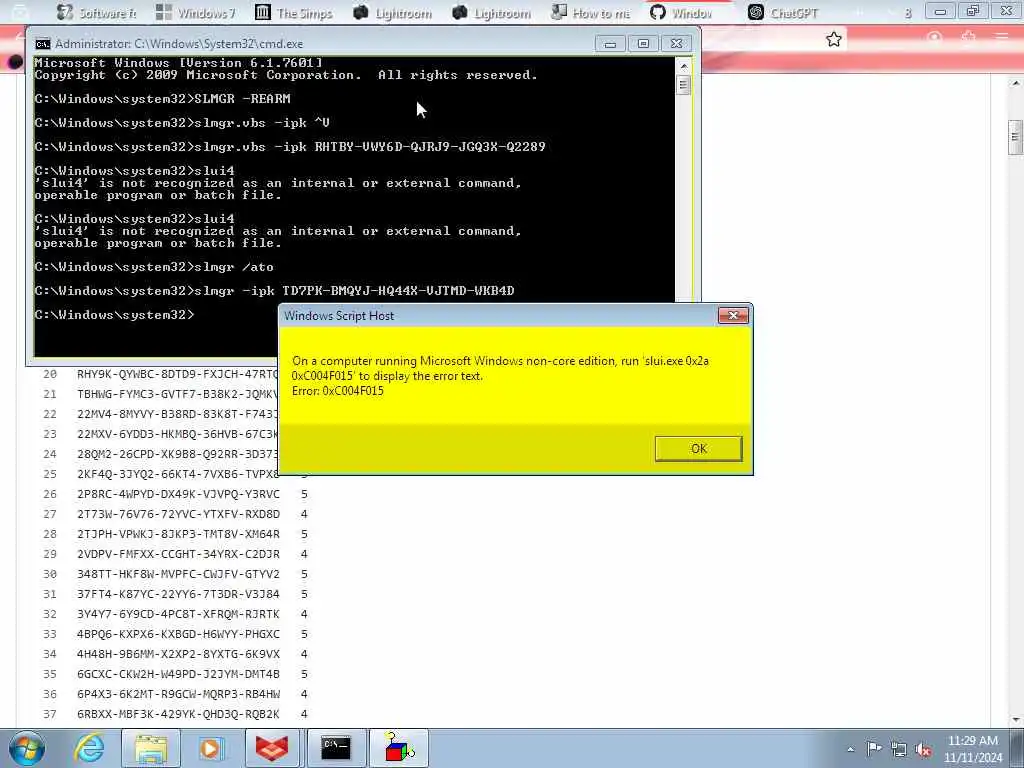Image resolution: width=1024 pixels, height=768 pixels.
Task: Select key 4H48H-9B6MM-X2XP2-8YXTG-6K9VX
Action: (178, 654)
